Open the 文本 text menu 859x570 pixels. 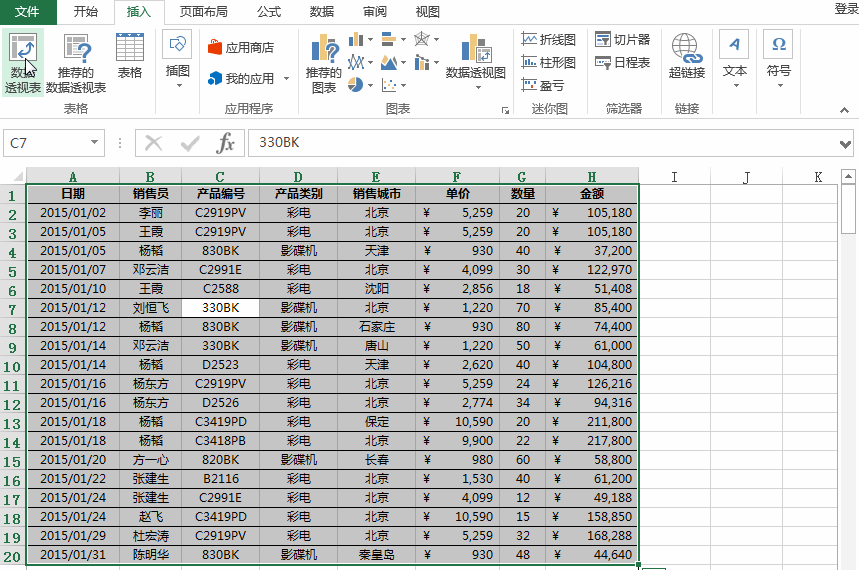(x=735, y=60)
